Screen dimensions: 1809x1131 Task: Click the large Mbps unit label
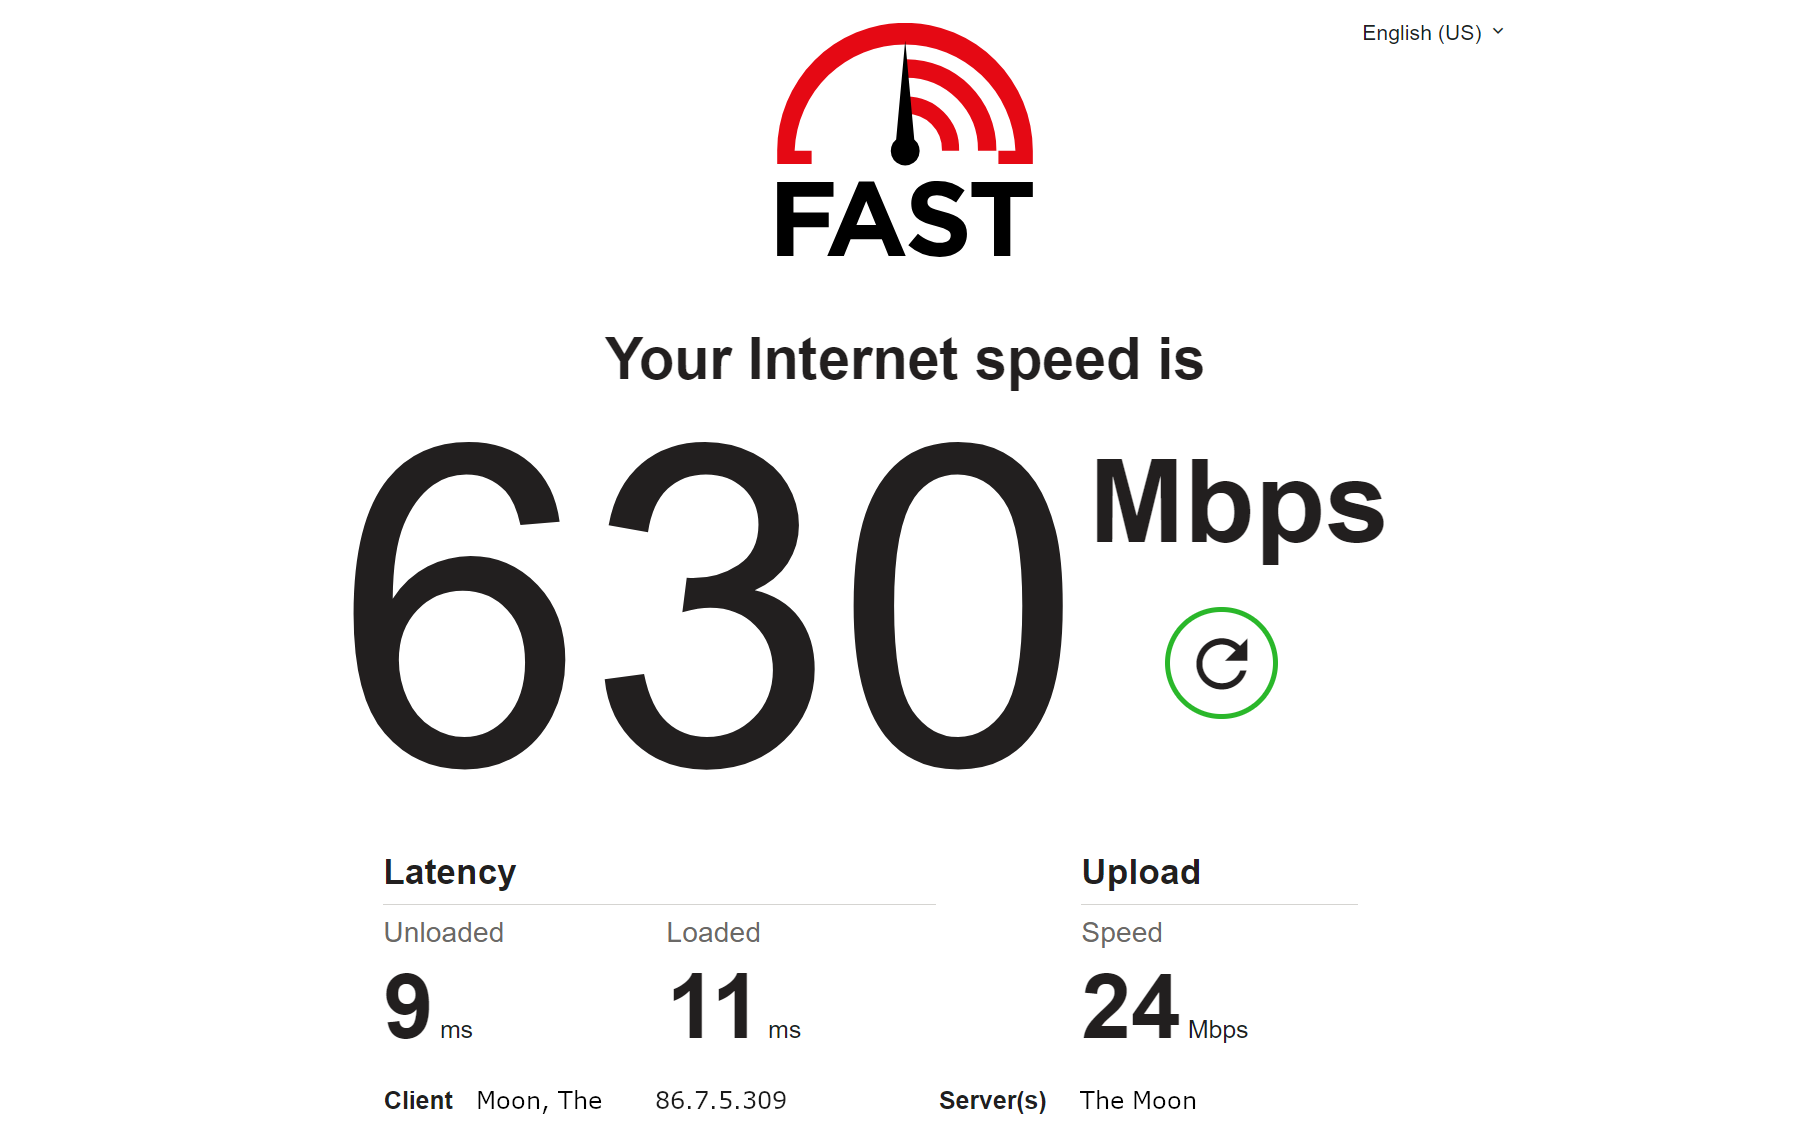coord(1238,506)
